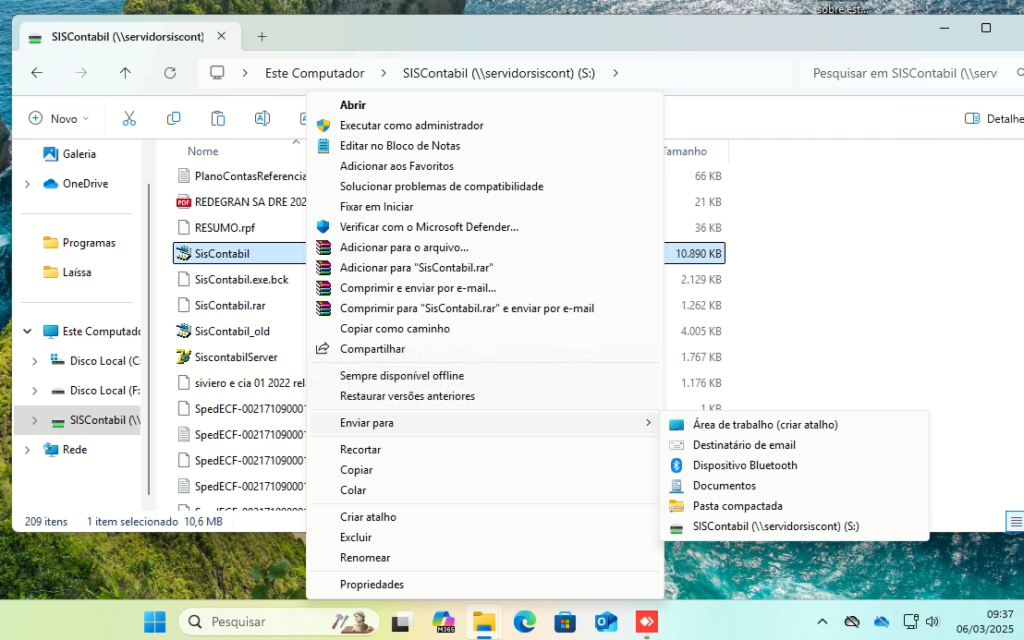This screenshot has width=1024, height=640.
Task: Open a new Explorer tab with plus
Action: click(262, 37)
